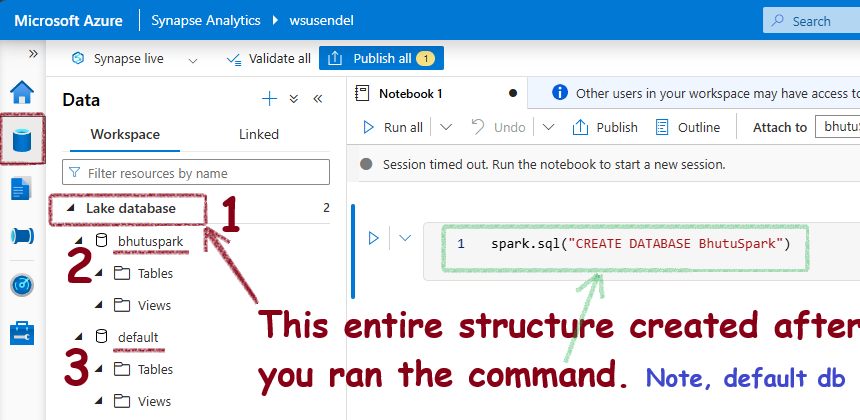Open the Undo options dropdown arrow
The width and height of the screenshot is (860, 420).
coord(548,127)
